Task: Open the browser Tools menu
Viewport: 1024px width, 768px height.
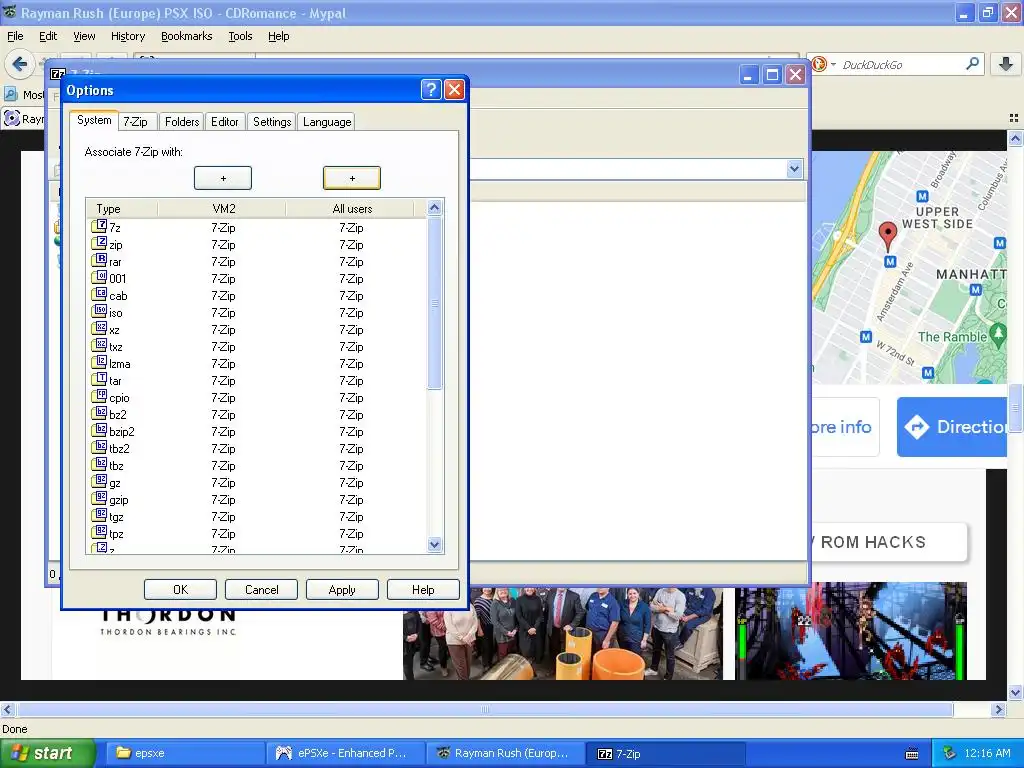Action: click(x=240, y=37)
